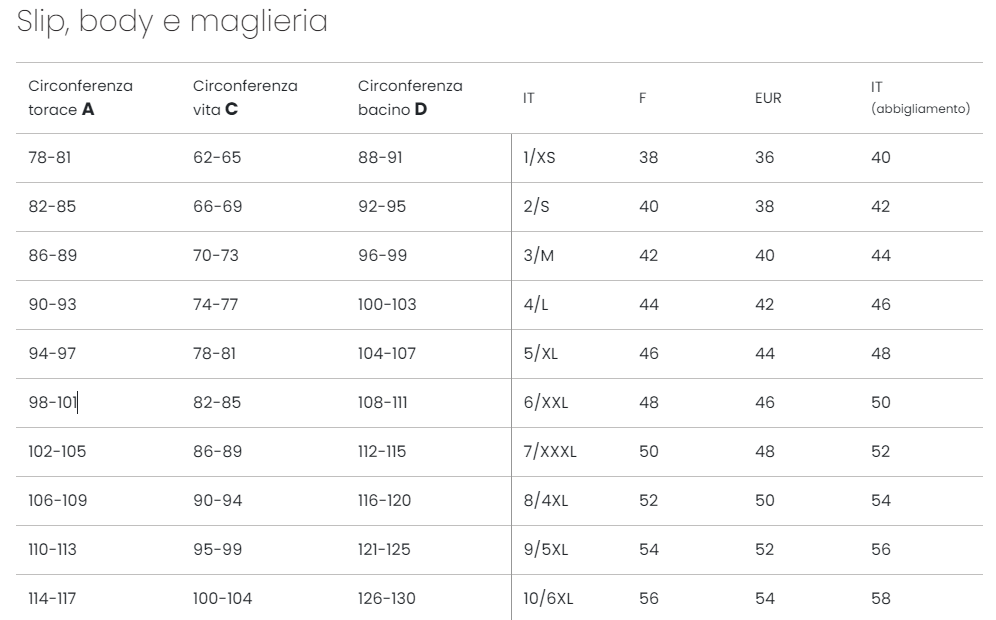Viewport: 996px width, 620px height.
Task: Click the 7/XXXL size cell
Action: click(550, 452)
